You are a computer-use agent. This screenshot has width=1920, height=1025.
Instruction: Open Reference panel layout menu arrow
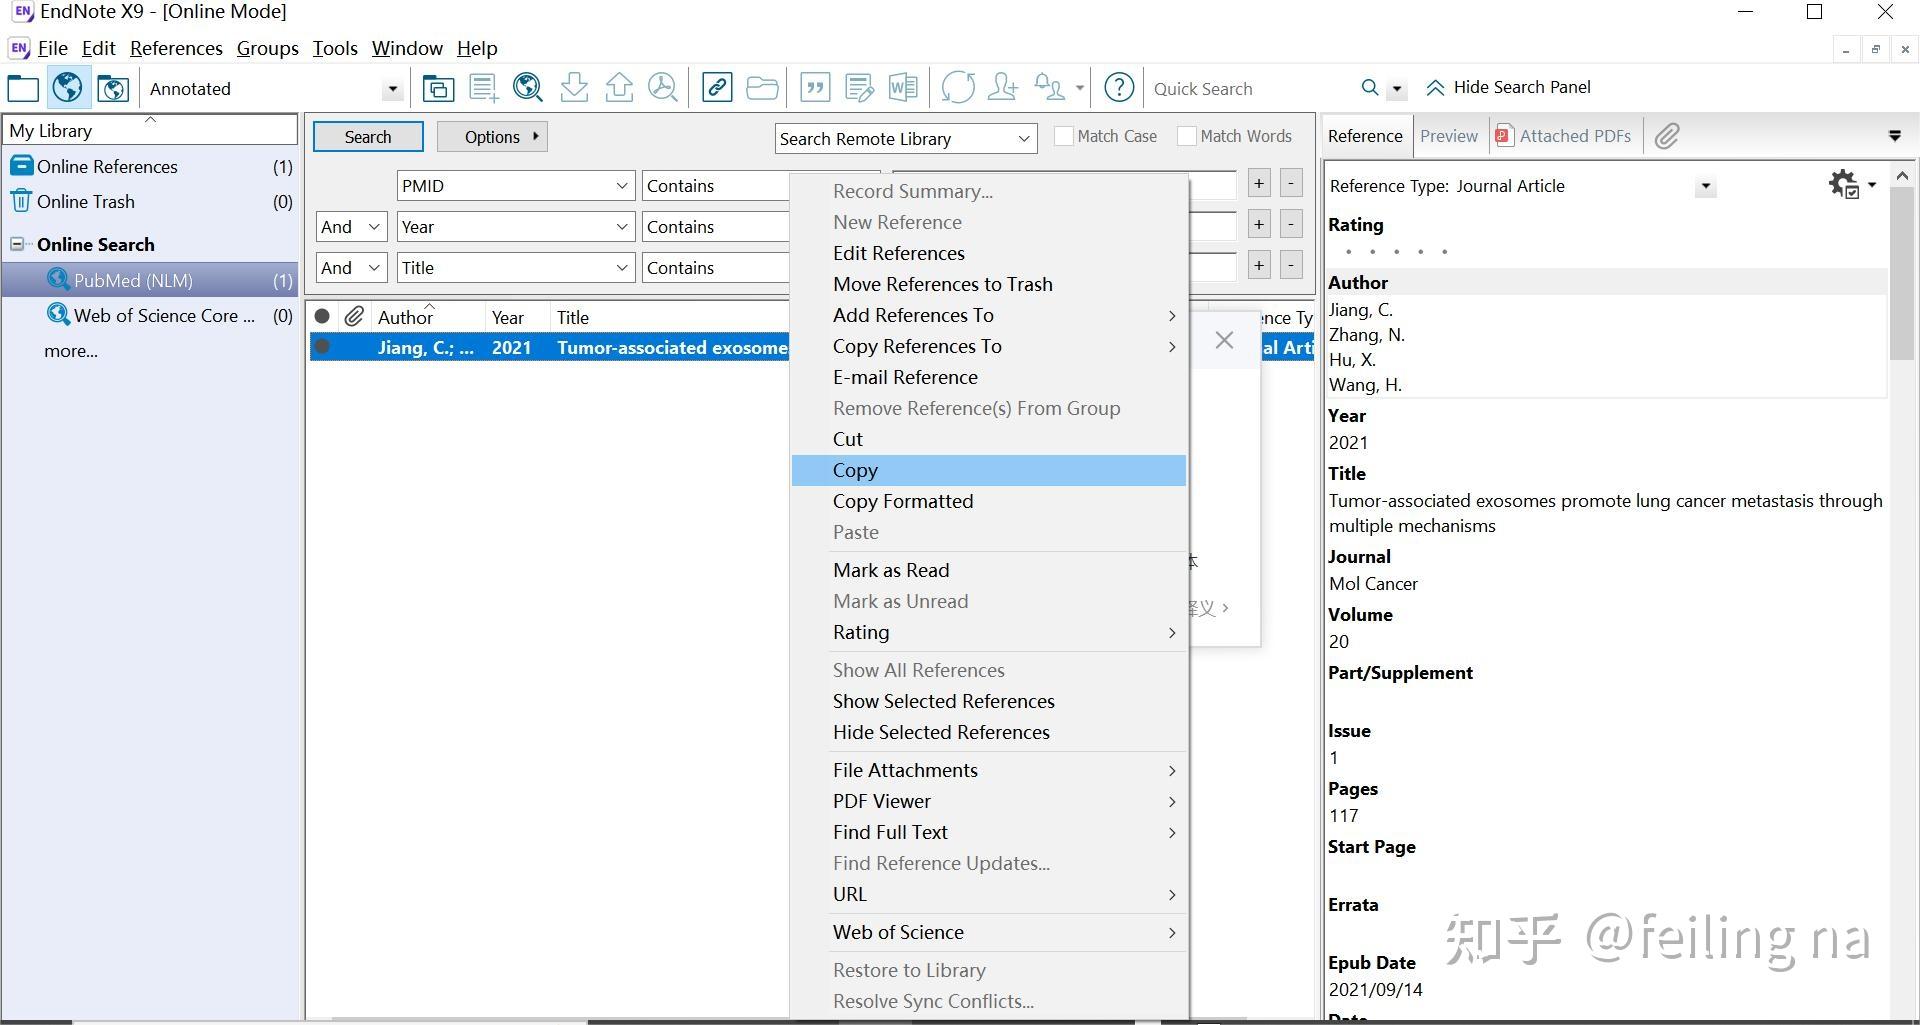tap(1871, 185)
